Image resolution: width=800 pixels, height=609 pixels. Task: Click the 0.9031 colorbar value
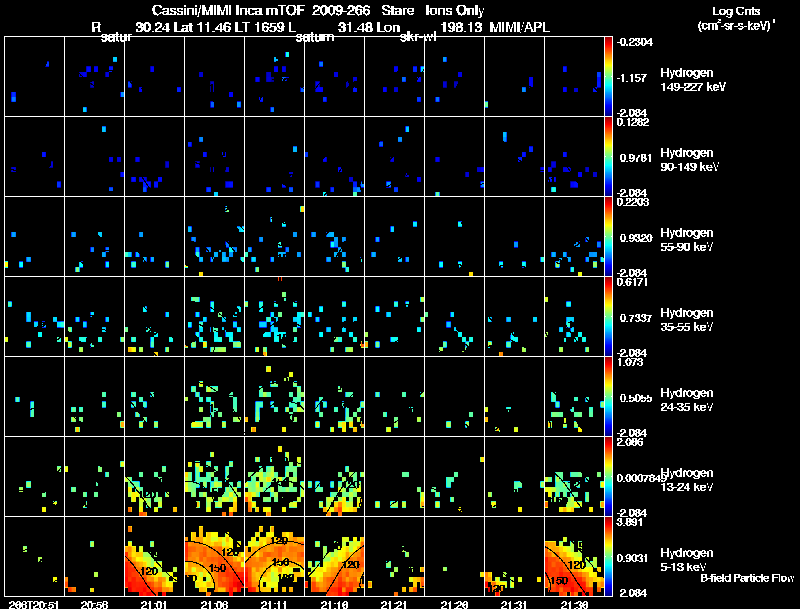tap(633, 559)
